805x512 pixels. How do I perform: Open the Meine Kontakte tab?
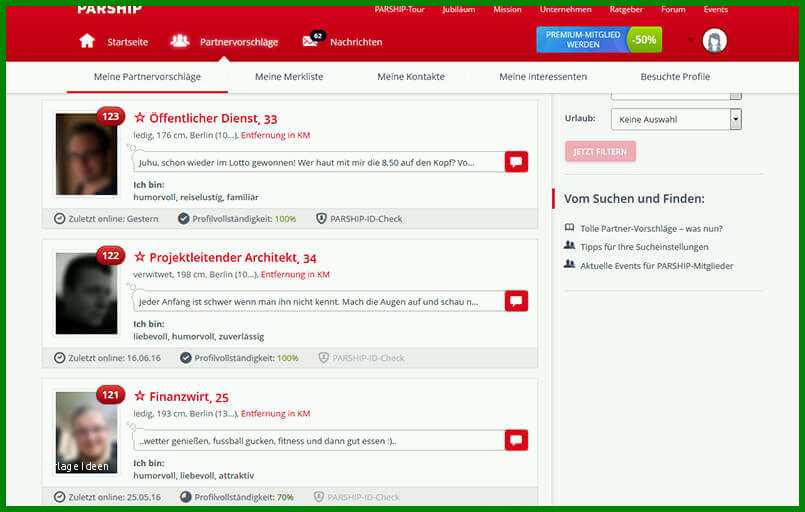click(x=411, y=77)
